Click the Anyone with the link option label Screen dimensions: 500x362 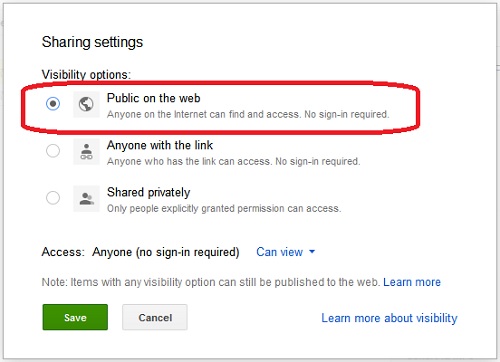tap(160, 145)
